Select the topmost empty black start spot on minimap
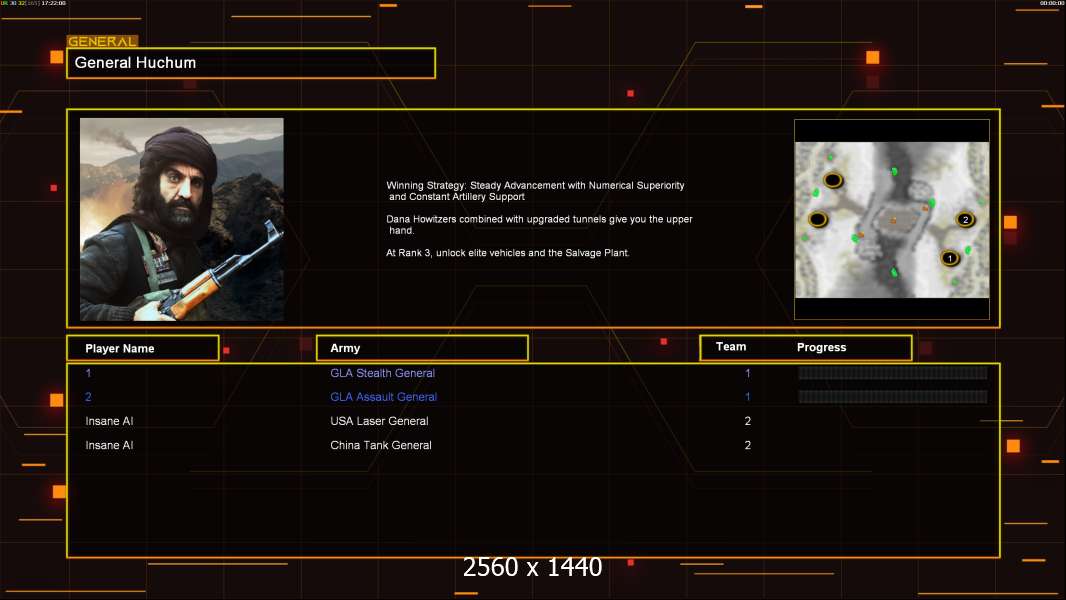The height and width of the screenshot is (600, 1066). click(833, 180)
